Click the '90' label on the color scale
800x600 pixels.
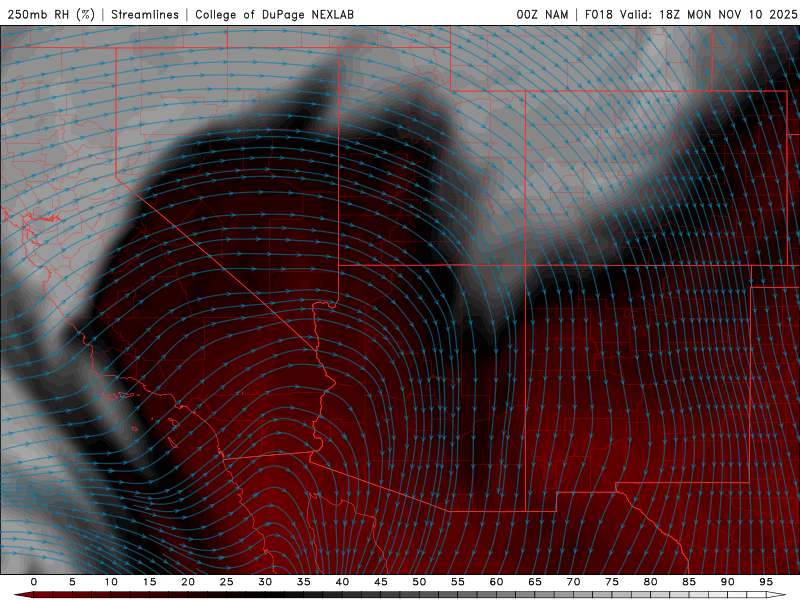click(727, 582)
